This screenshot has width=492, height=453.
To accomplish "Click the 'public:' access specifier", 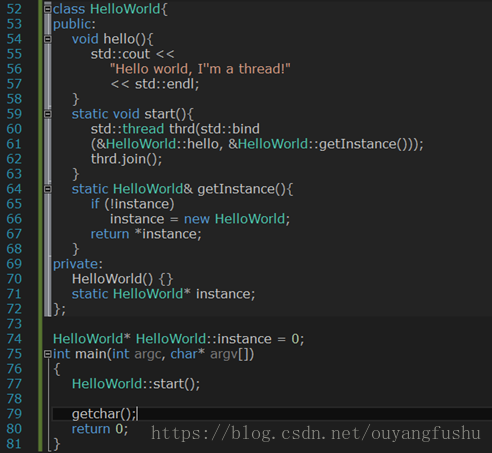I will 74,24.
